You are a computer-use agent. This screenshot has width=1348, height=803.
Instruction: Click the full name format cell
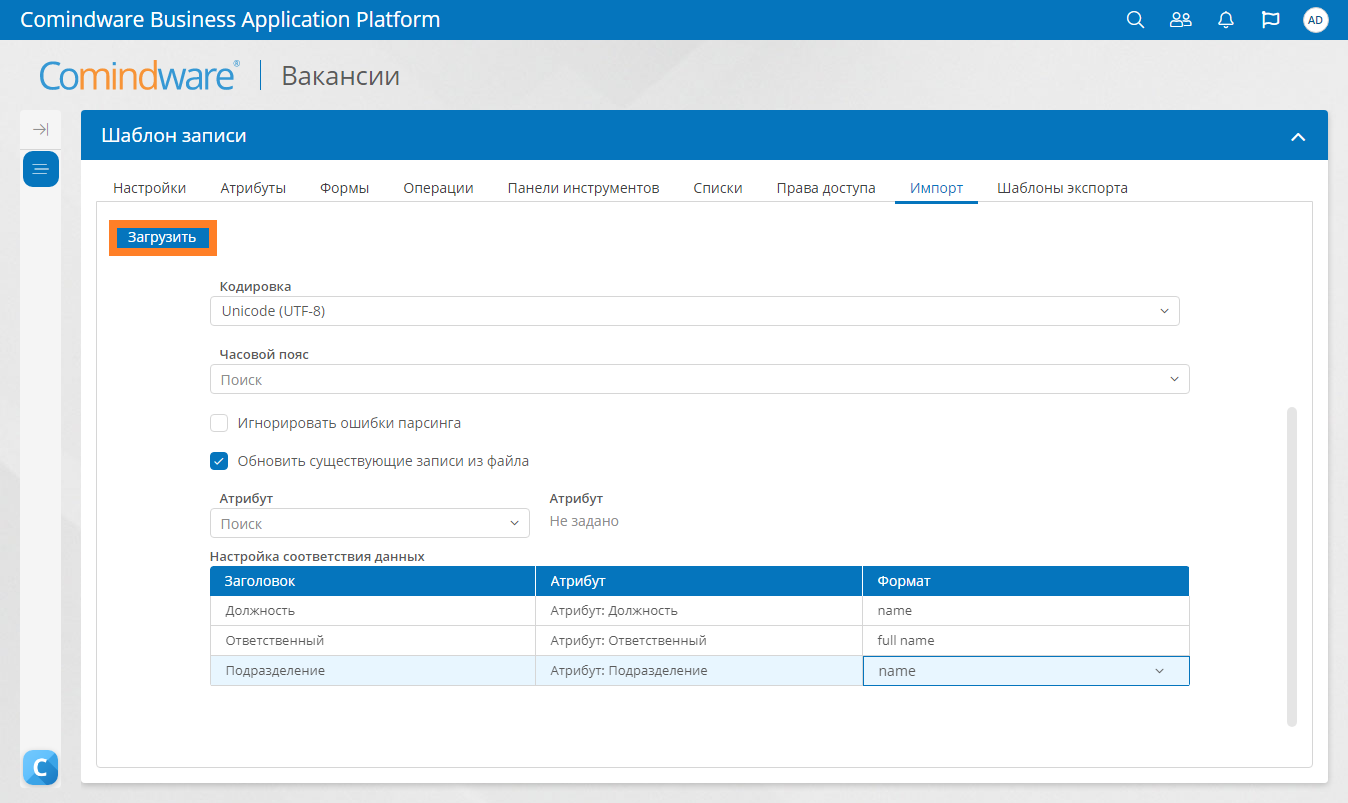(x=1026, y=641)
